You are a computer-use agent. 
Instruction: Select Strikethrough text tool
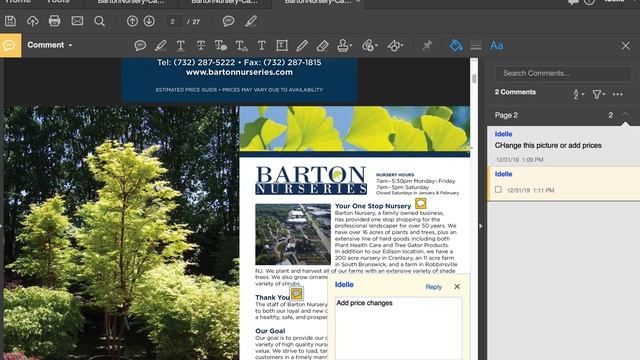click(200, 45)
